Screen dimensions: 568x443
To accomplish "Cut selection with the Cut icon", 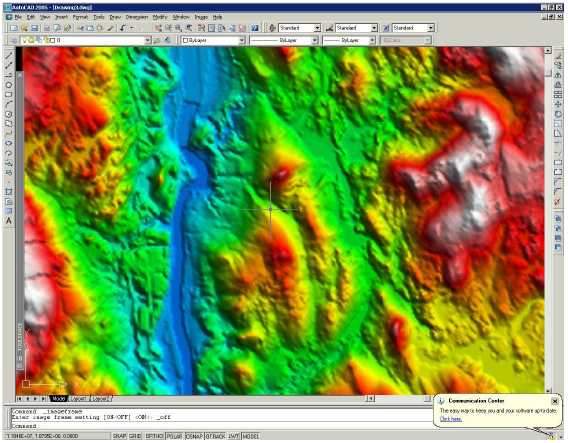I will click(x=80, y=28).
